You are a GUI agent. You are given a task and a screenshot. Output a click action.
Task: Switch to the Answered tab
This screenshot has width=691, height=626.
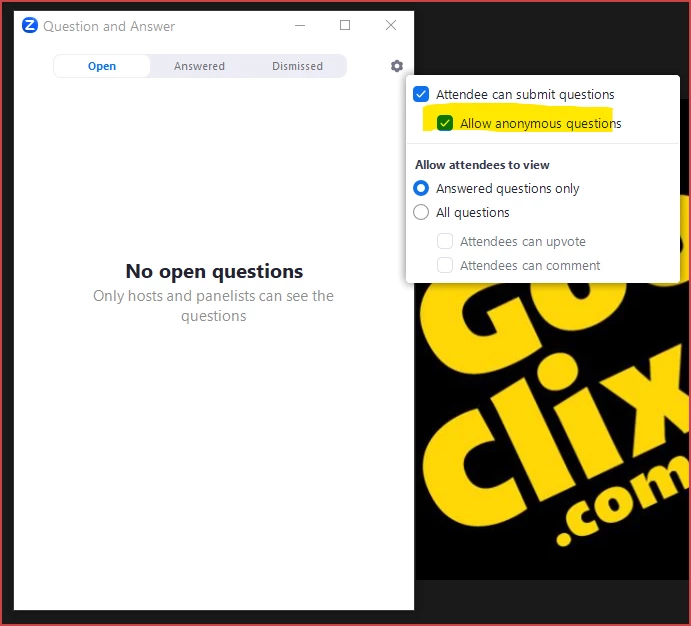click(199, 66)
